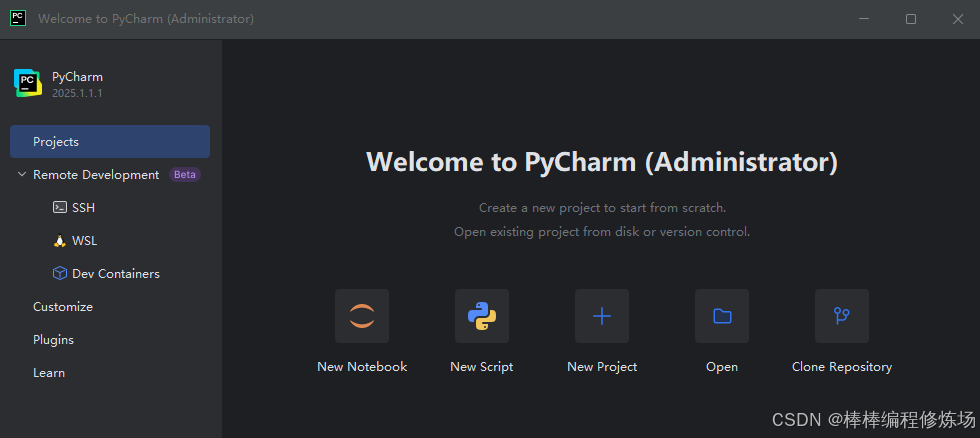Click the SSH terminal icon
Image resolution: width=980 pixels, height=438 pixels.
click(60, 207)
